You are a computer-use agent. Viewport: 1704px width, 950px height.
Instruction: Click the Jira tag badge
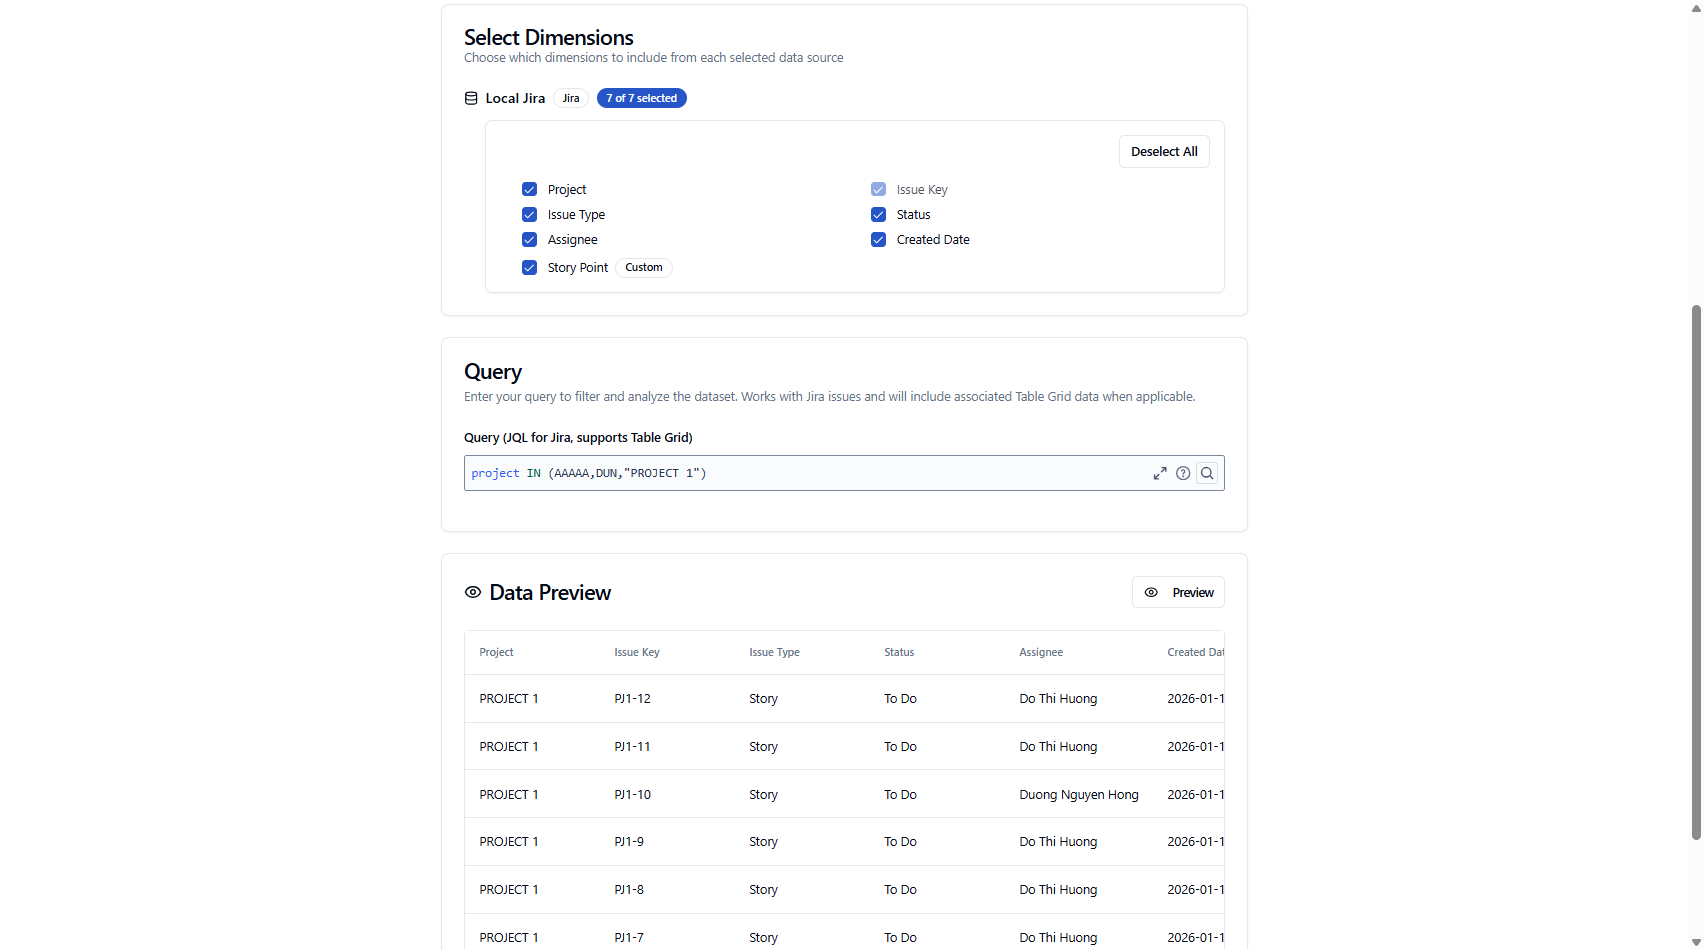[571, 98]
